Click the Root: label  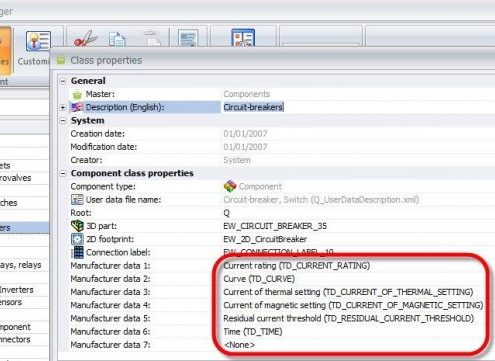click(81, 213)
